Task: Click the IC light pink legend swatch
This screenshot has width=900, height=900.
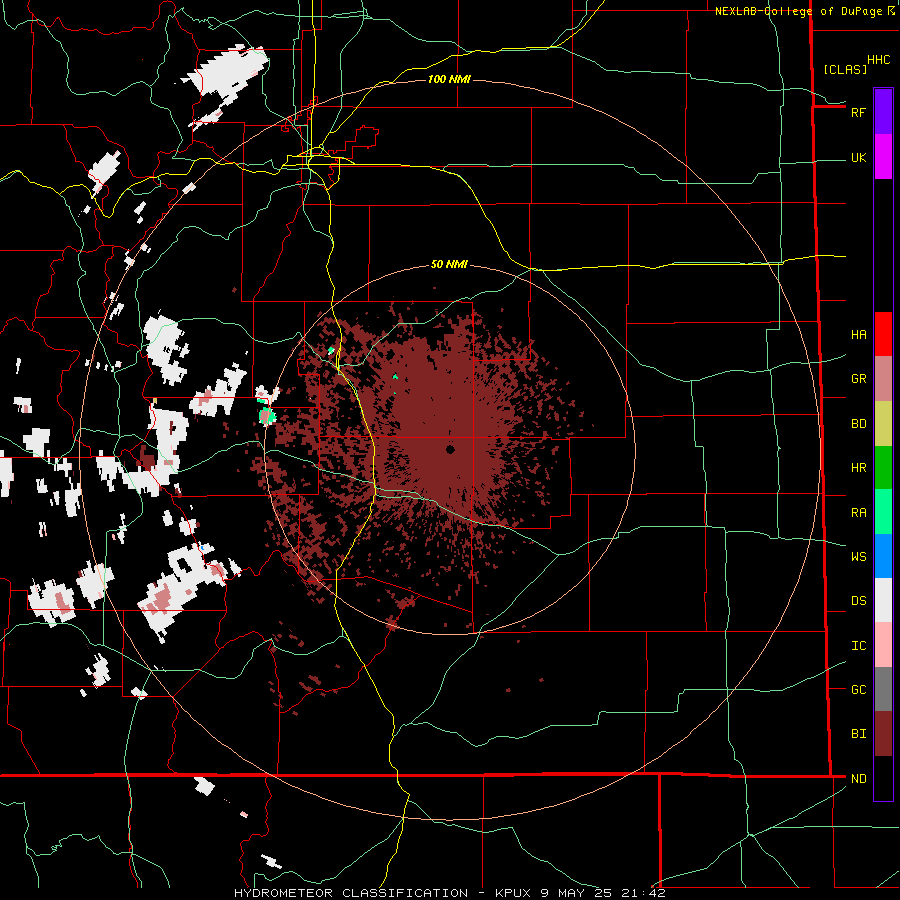Action: click(883, 645)
